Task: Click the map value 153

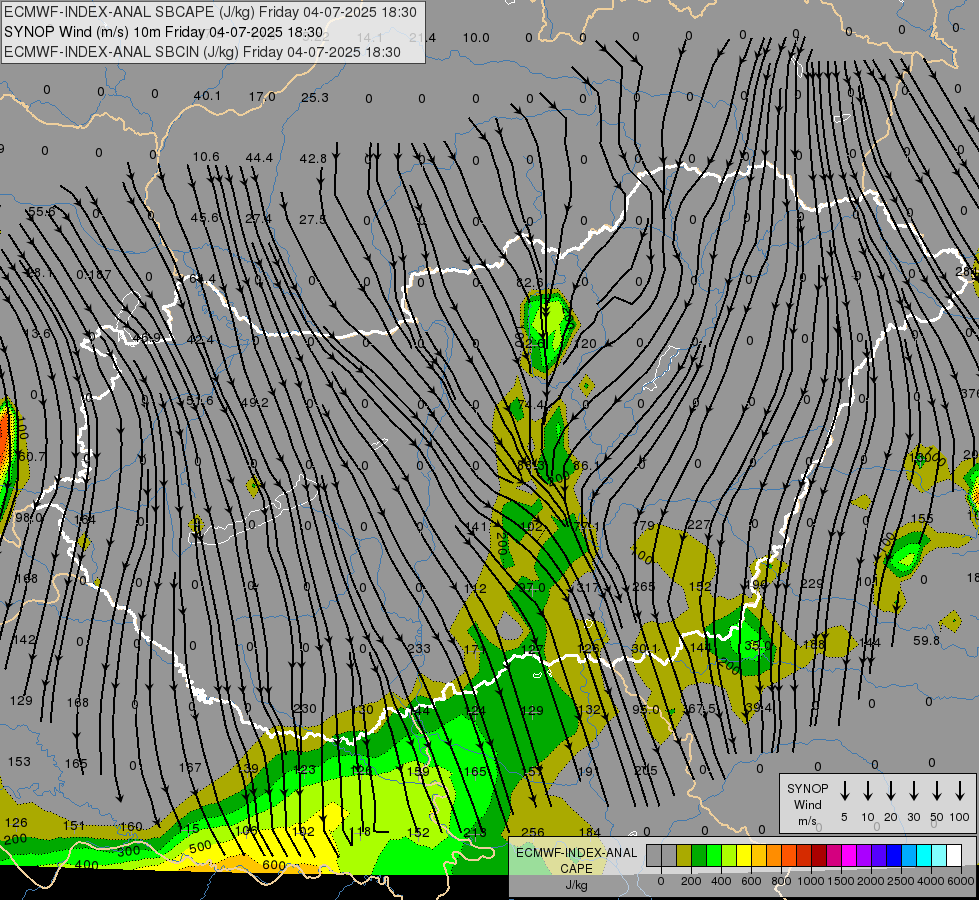Action: [x=19, y=761]
